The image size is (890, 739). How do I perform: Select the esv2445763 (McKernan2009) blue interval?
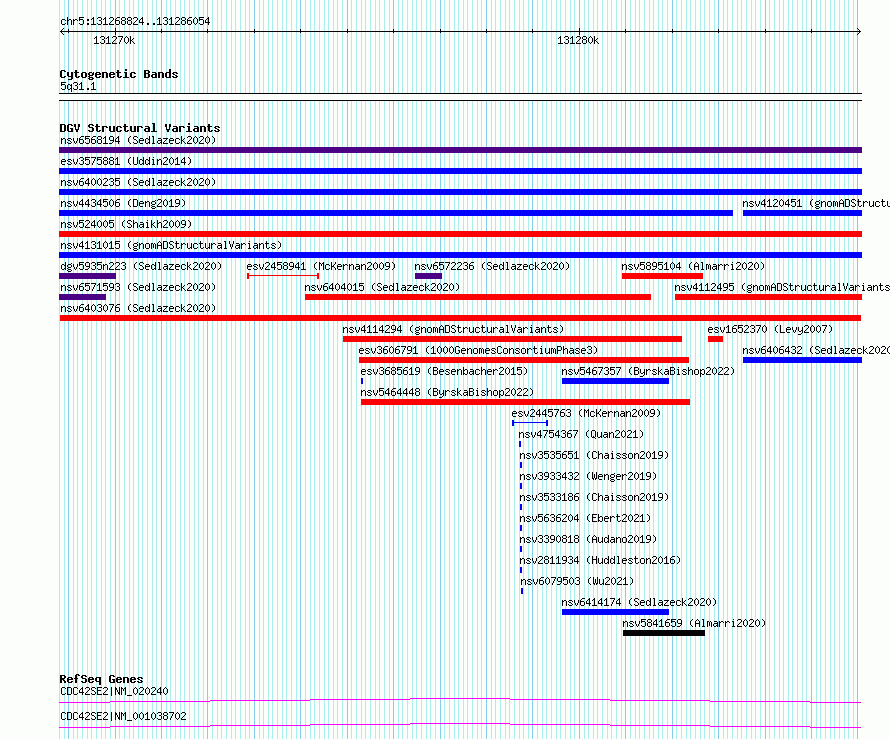click(x=530, y=423)
